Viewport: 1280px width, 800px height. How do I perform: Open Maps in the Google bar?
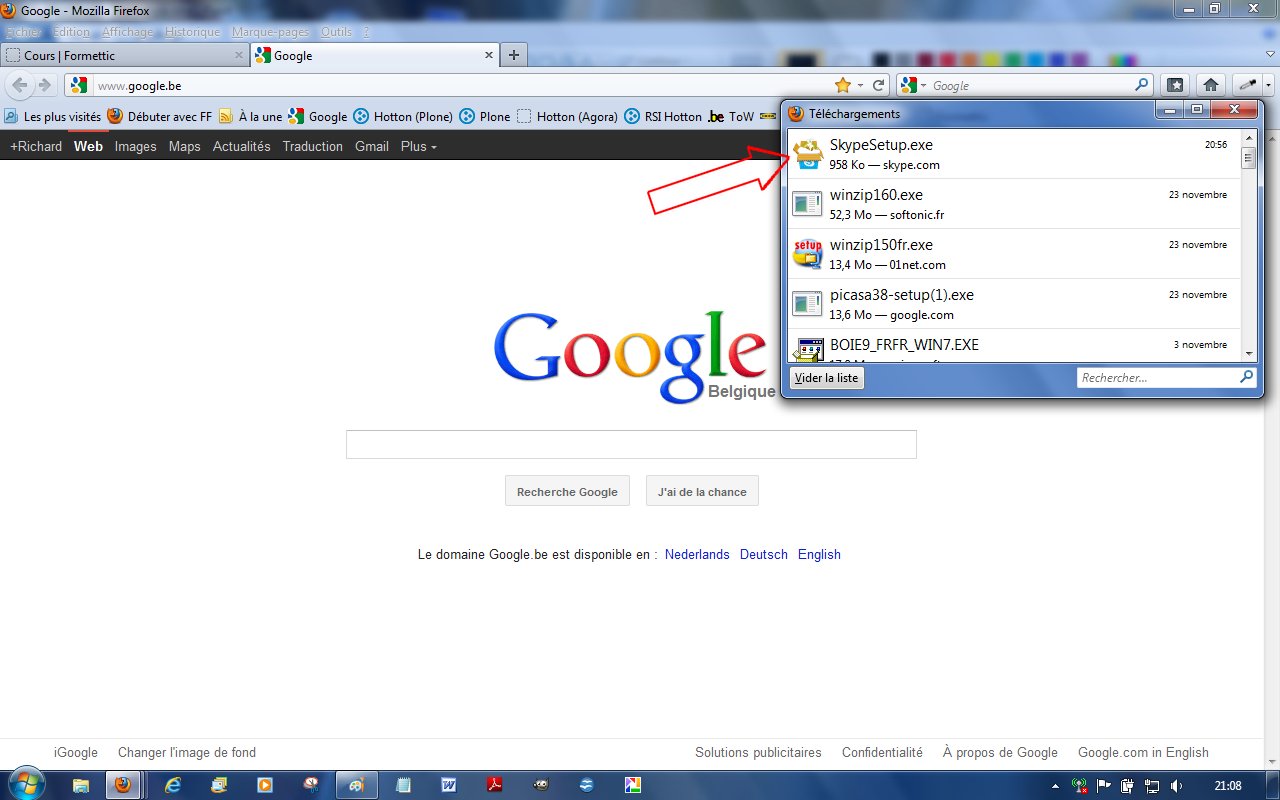click(184, 146)
